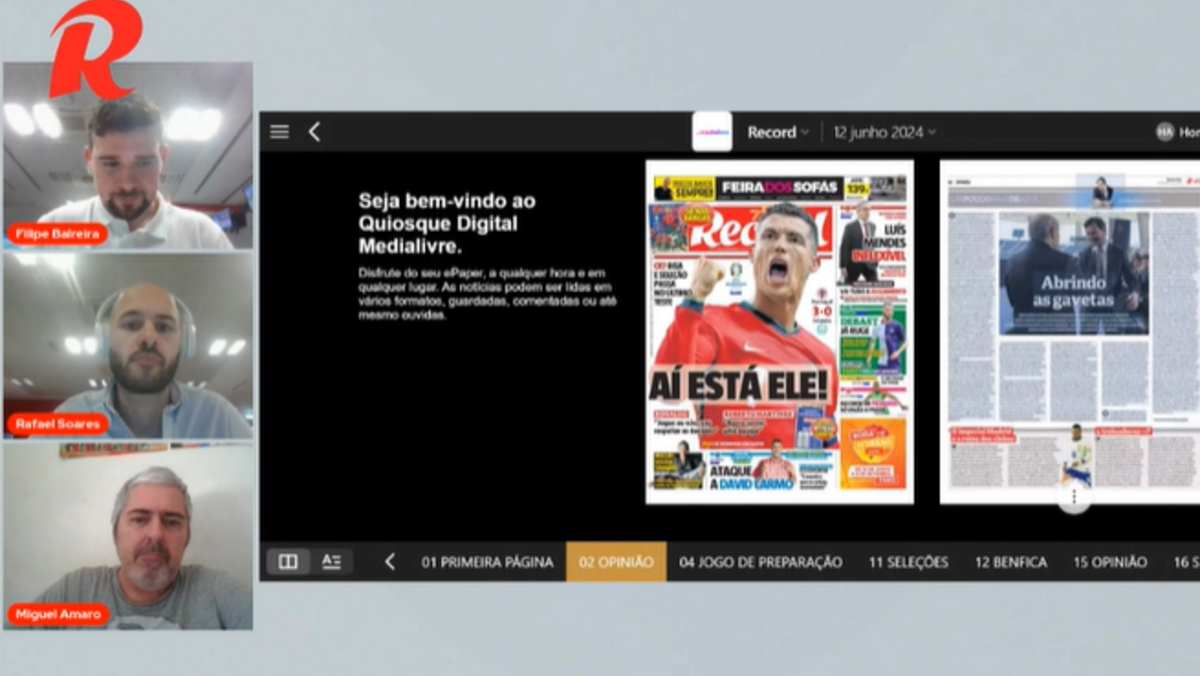
Task: Open the 12 Benfica section
Action: pos(1011,562)
